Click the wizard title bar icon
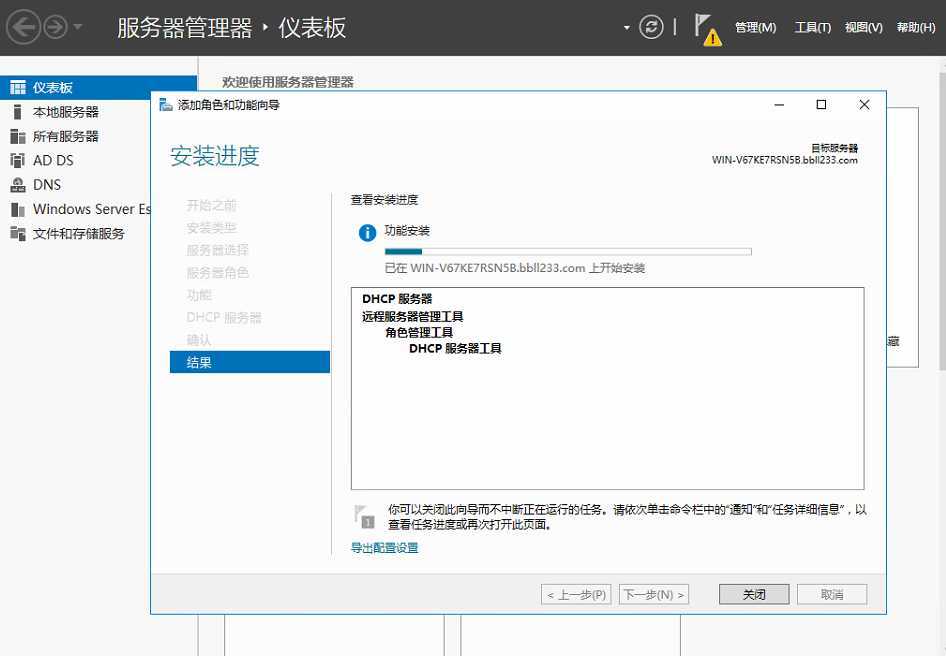 pos(166,105)
